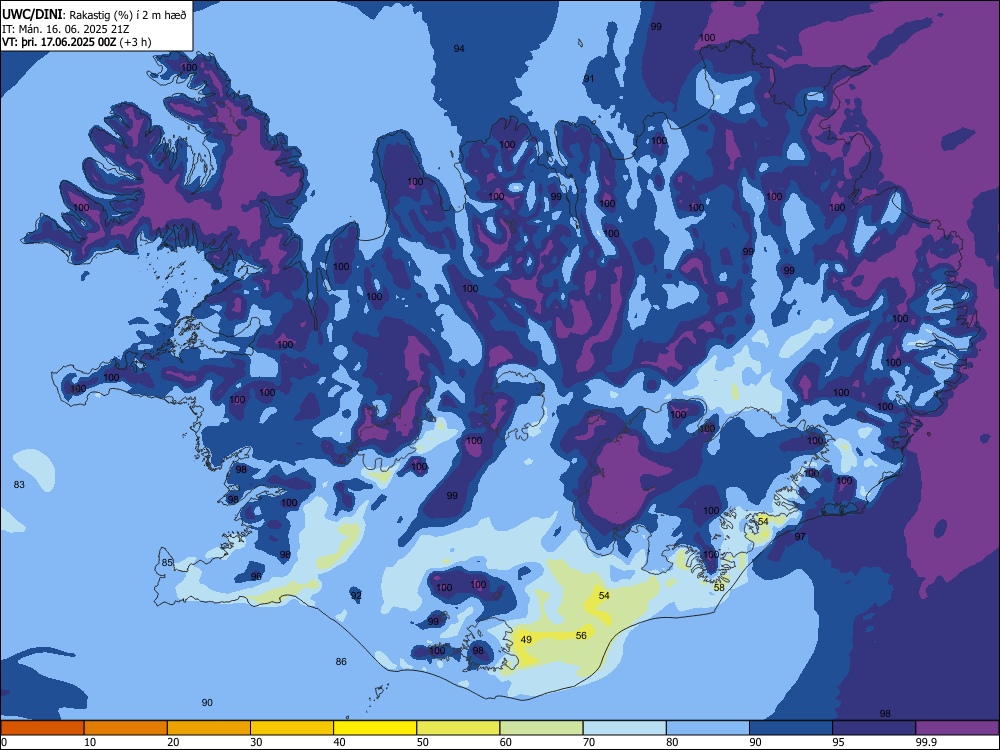The height and width of the screenshot is (750, 1000).
Task: Click the 90 humidity value over sea
Action: 207,702
